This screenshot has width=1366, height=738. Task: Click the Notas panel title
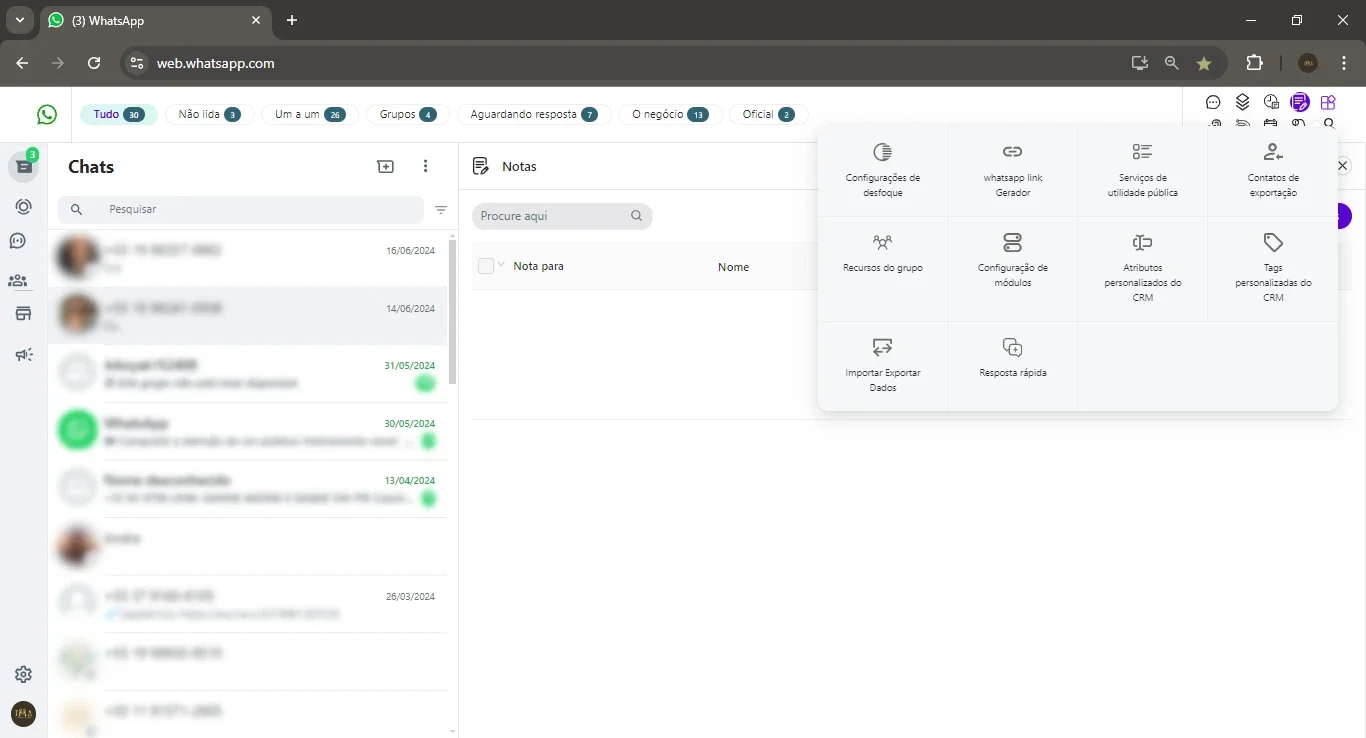519,167
